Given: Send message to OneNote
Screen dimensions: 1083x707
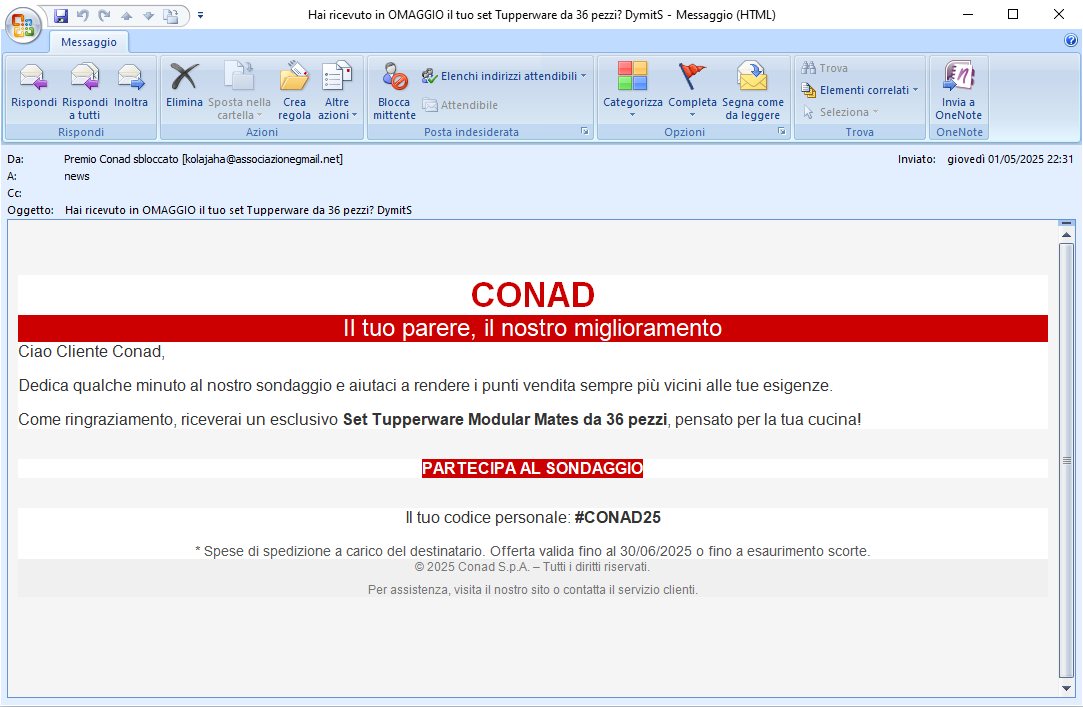Looking at the screenshot, I should 959,90.
